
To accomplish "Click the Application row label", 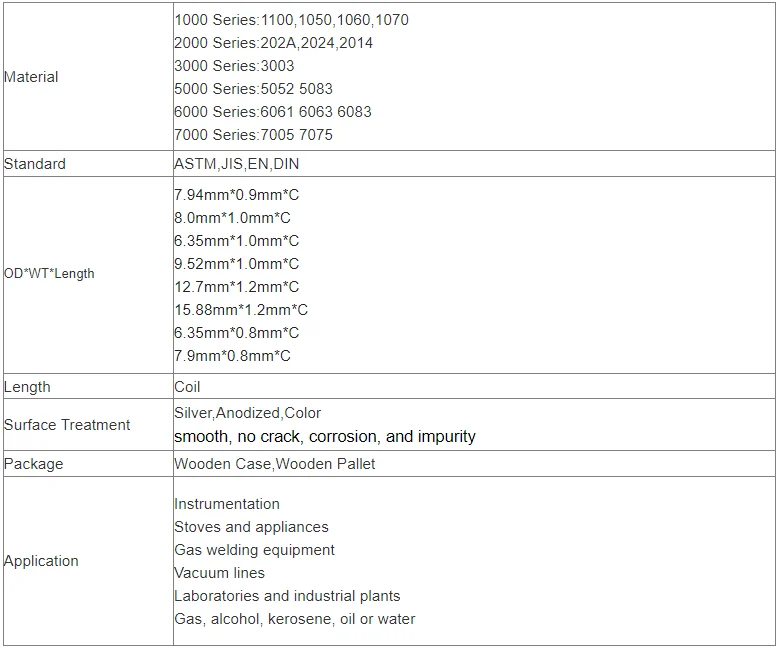I will click(x=41, y=561).
